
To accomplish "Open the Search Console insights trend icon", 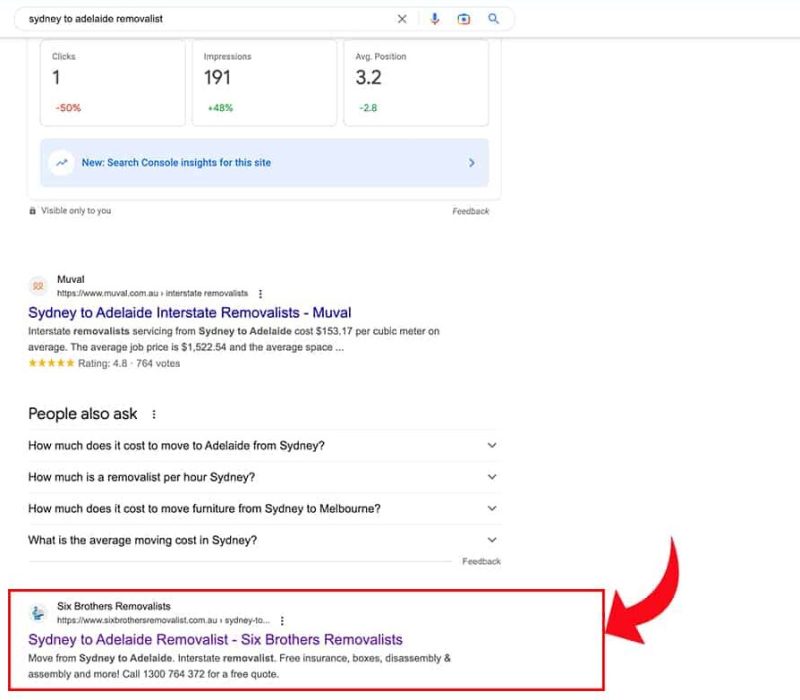I will (x=62, y=163).
